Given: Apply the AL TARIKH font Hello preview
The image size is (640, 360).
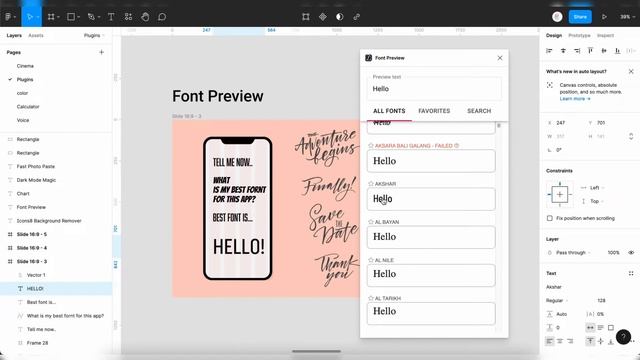Looking at the screenshot, I should tap(431, 313).
